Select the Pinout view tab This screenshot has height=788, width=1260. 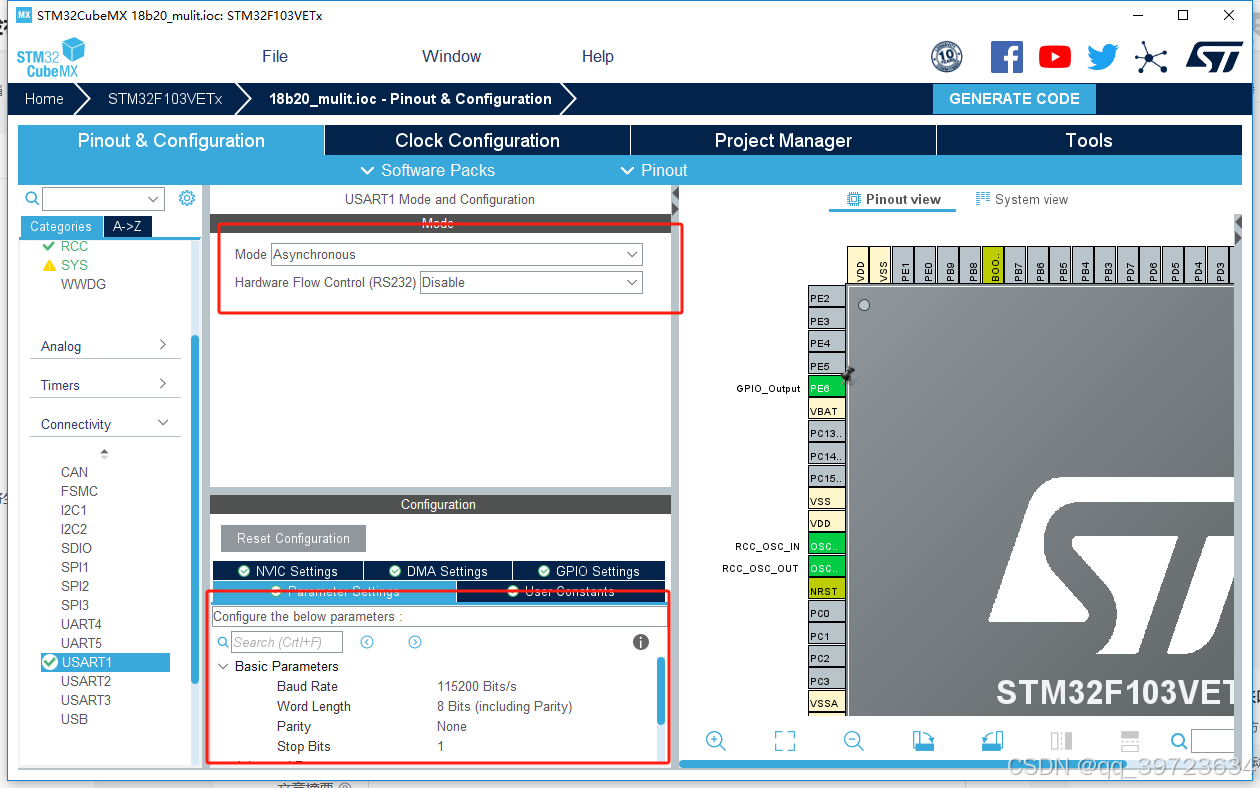pyautogui.click(x=893, y=199)
